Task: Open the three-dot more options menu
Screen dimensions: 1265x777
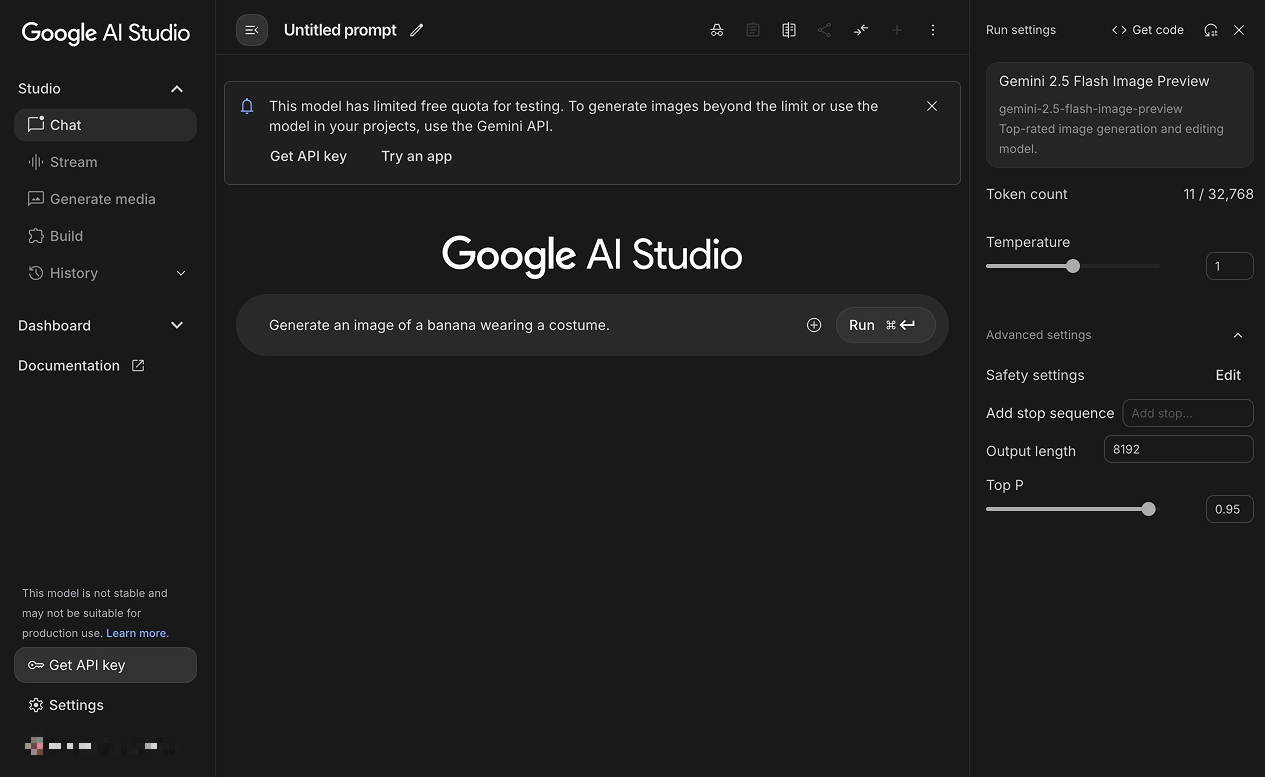Action: pos(933,30)
